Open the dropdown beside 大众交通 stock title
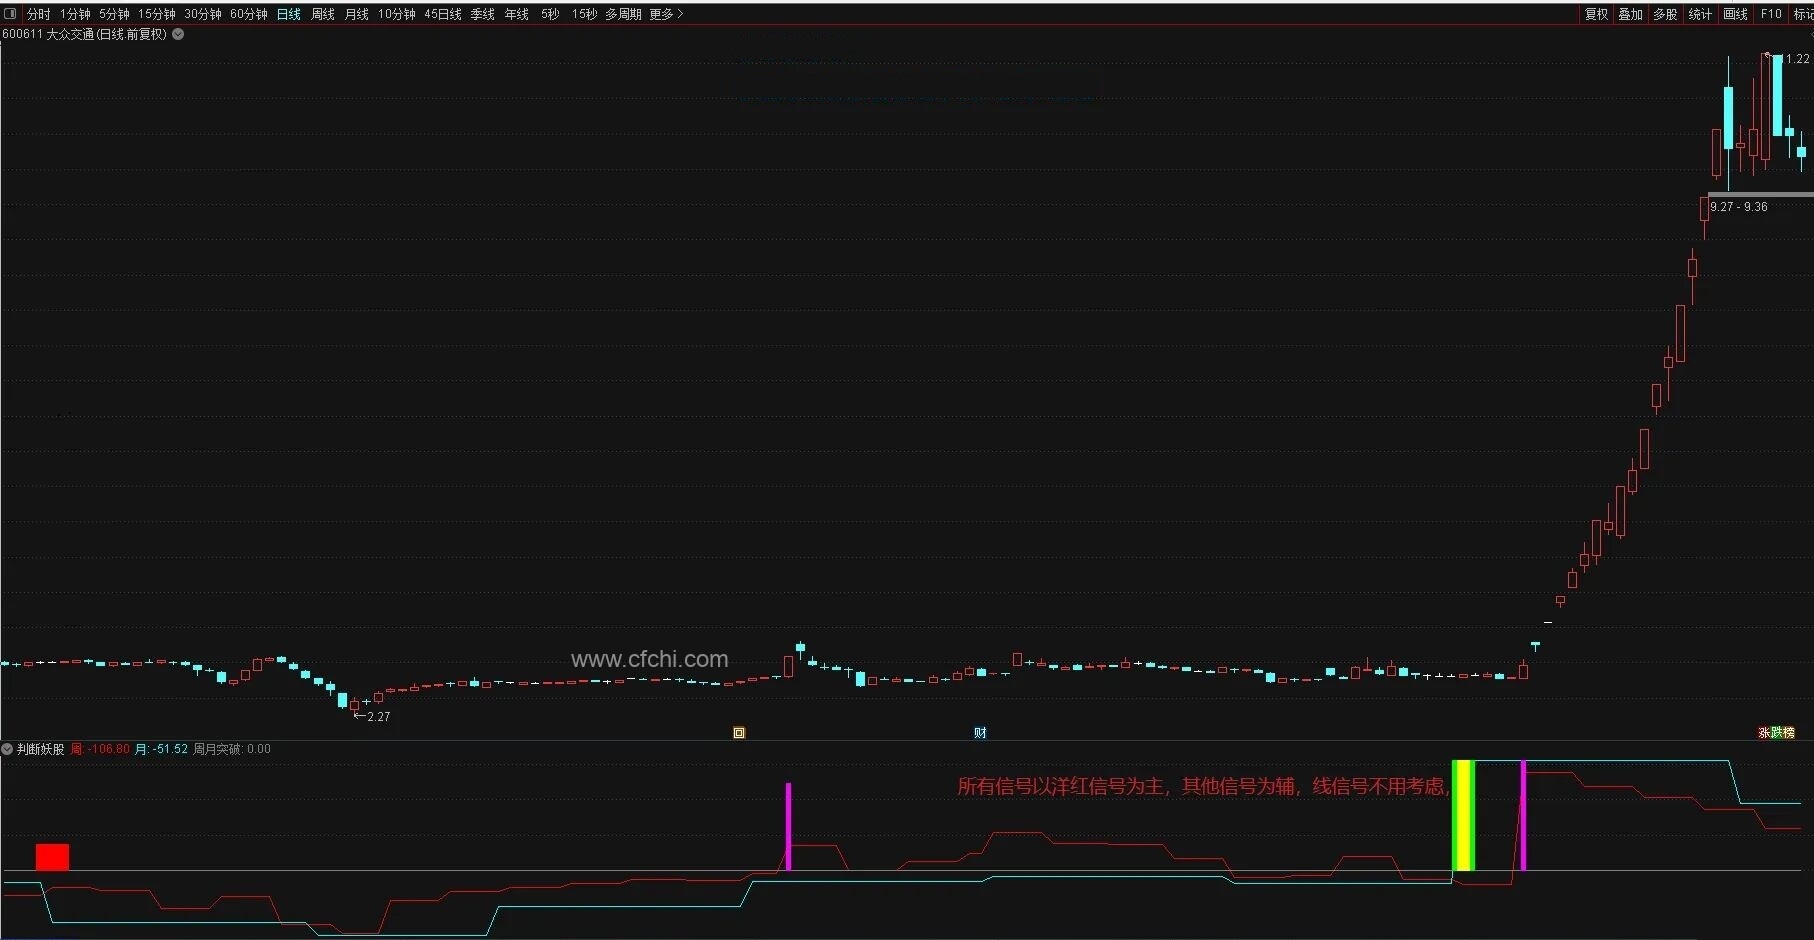The width and height of the screenshot is (1814, 940). click(178, 34)
